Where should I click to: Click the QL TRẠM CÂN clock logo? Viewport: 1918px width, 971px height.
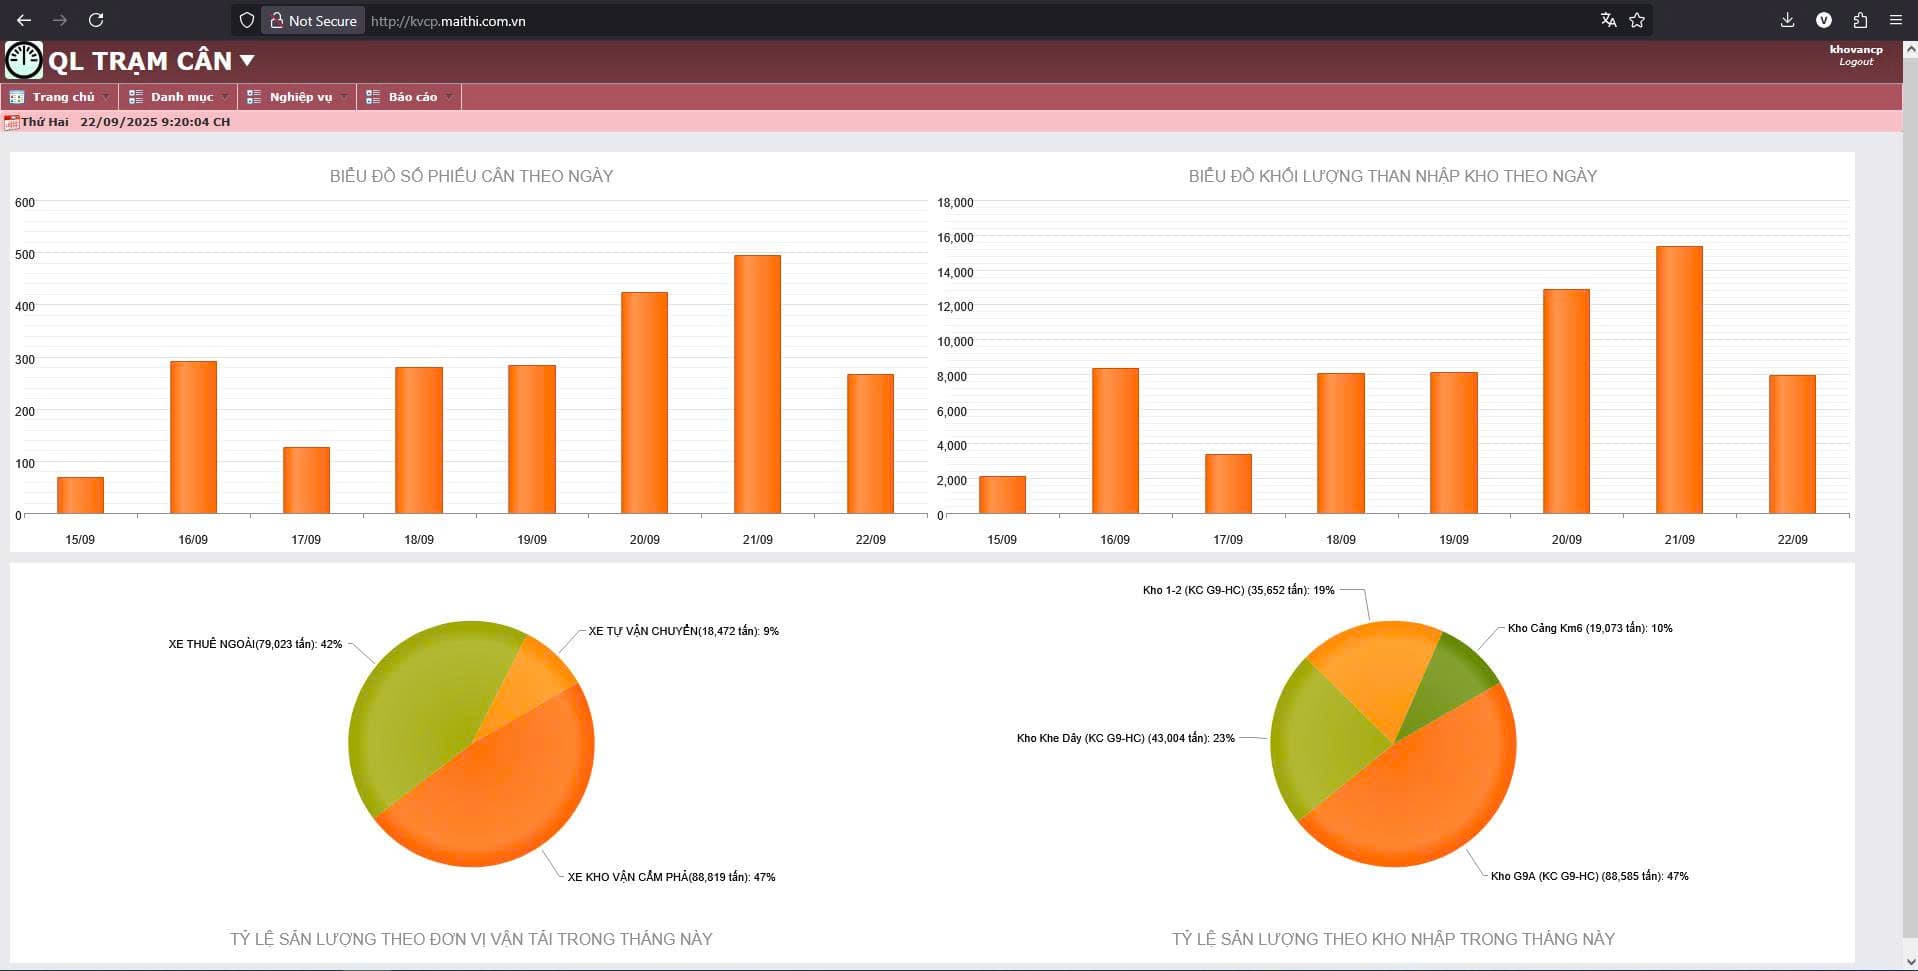[x=24, y=61]
